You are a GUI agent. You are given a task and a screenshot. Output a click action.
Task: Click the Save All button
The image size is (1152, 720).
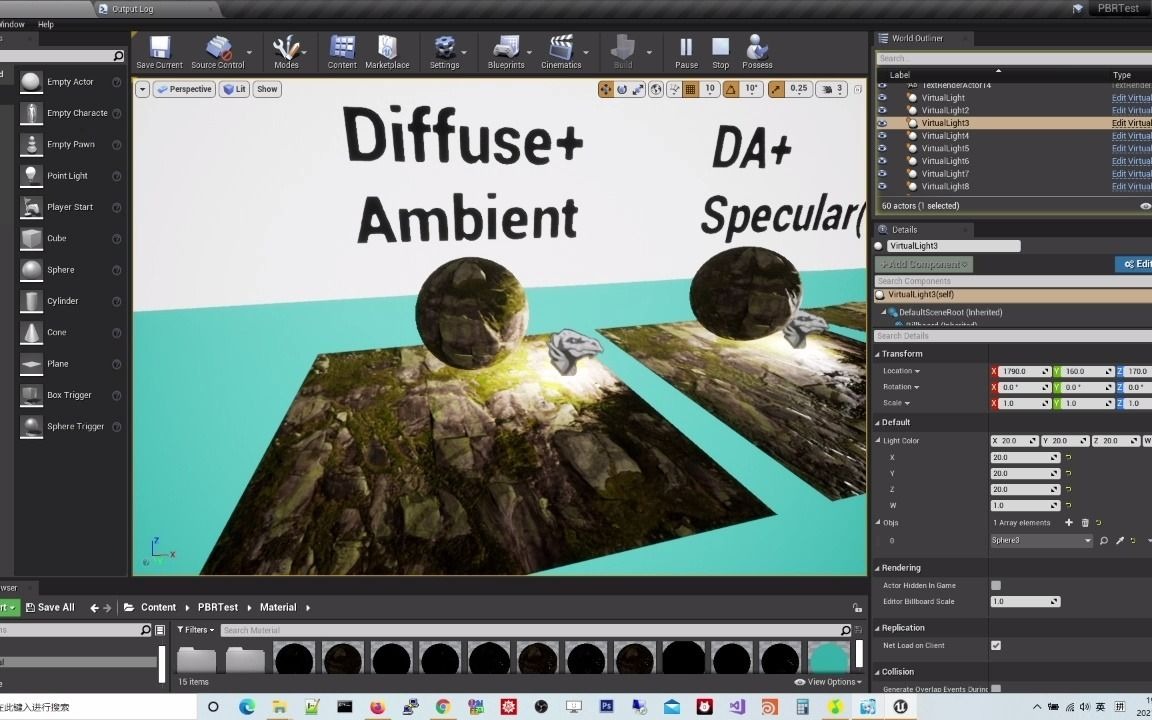coord(50,607)
